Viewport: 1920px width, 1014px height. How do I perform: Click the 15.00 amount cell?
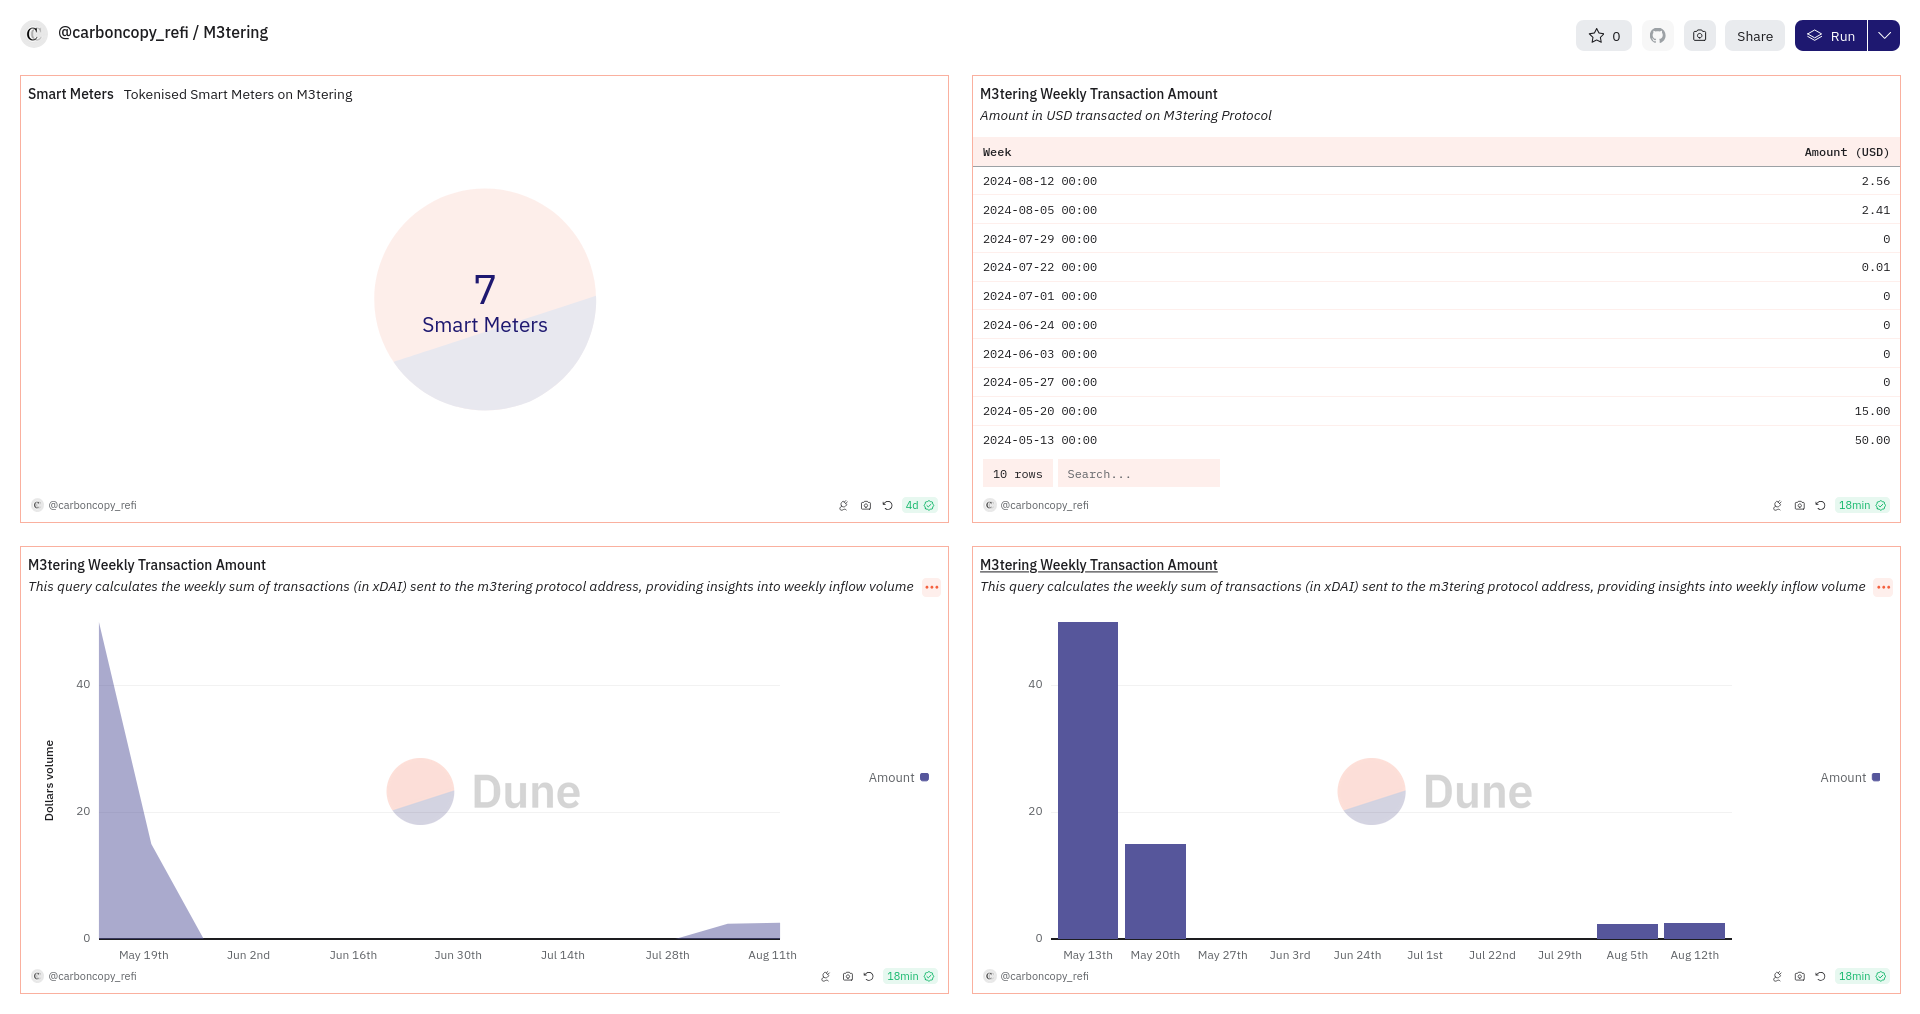(1872, 412)
